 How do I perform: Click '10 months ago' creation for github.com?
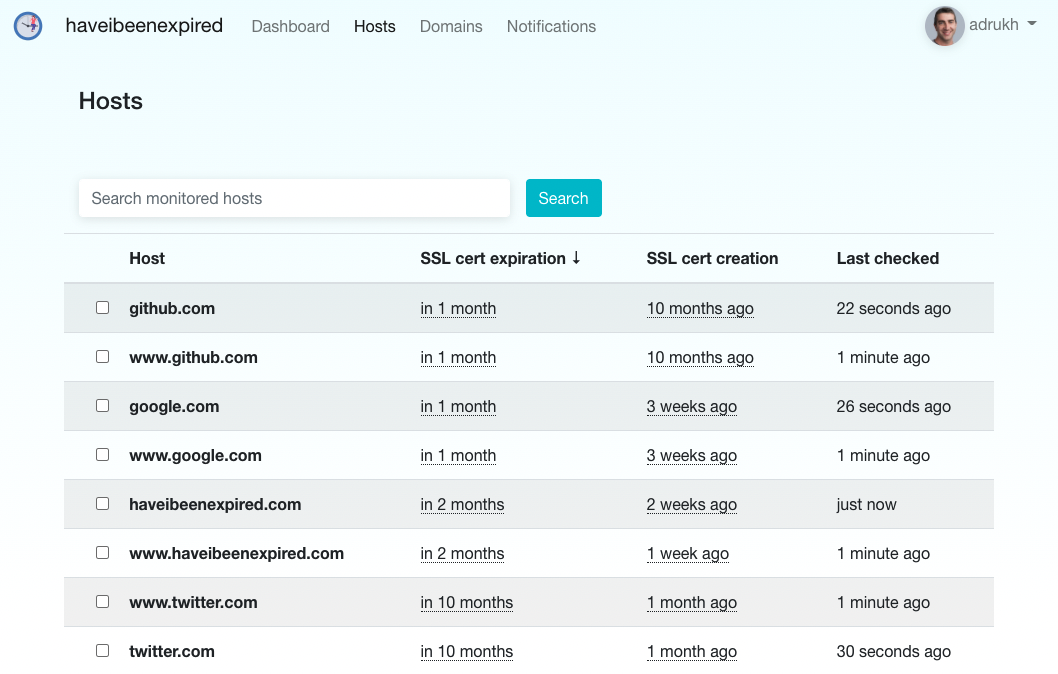coord(700,308)
